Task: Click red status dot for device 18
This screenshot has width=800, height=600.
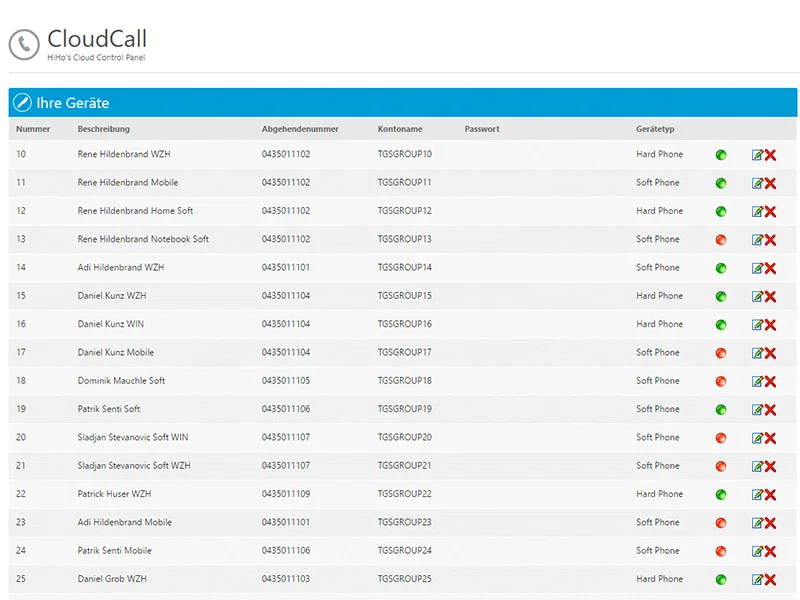Action: 721,381
